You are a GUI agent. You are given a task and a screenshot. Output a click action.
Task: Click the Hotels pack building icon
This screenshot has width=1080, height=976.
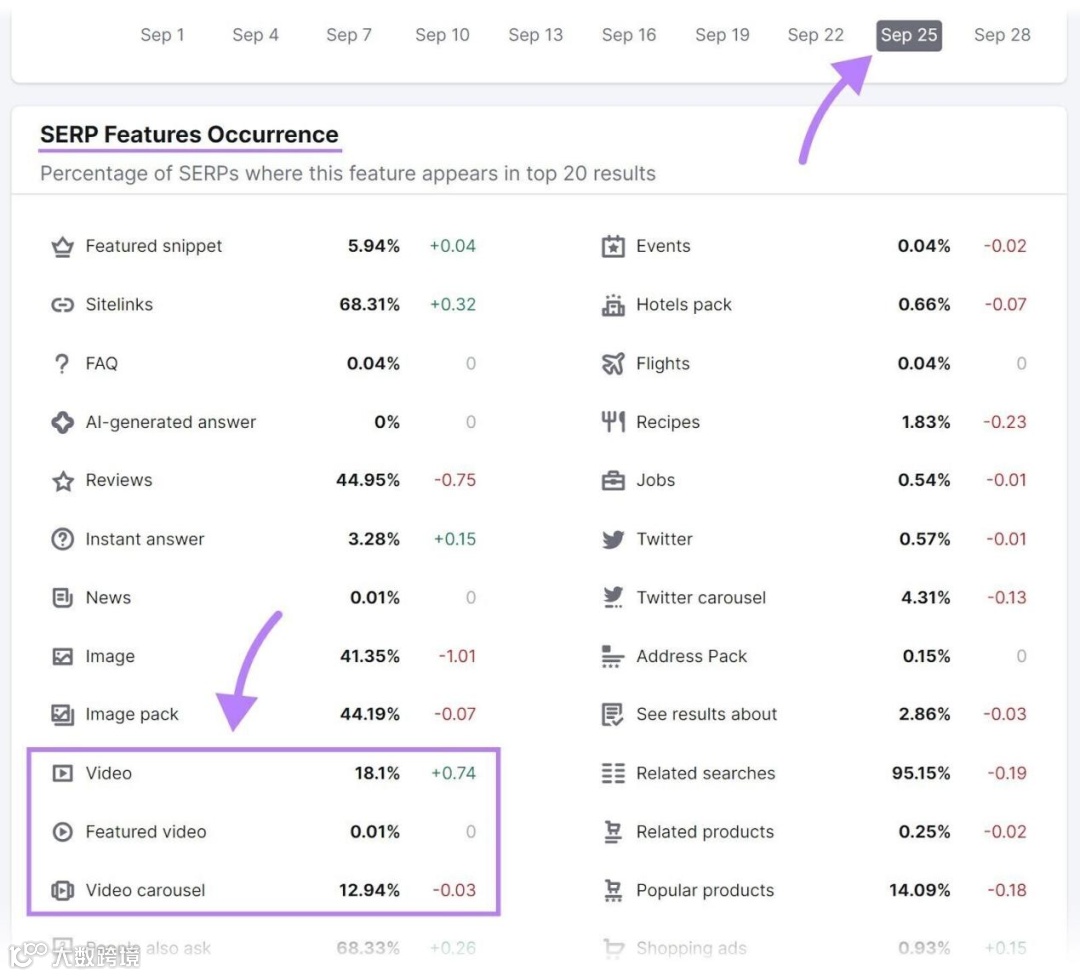(x=613, y=305)
